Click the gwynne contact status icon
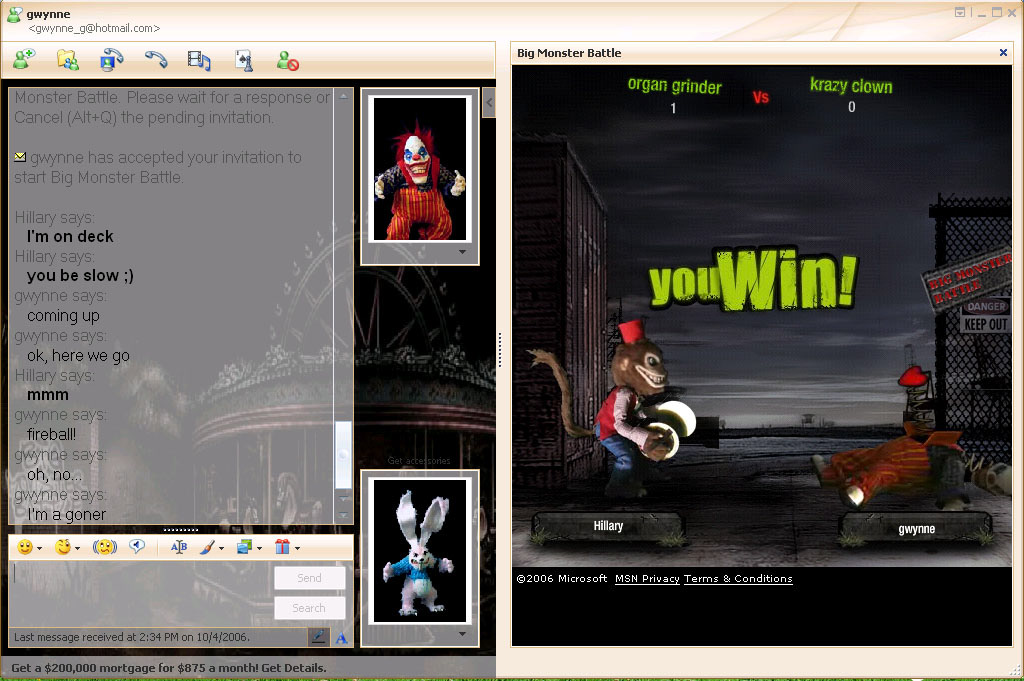 pyautogui.click(x=14, y=15)
